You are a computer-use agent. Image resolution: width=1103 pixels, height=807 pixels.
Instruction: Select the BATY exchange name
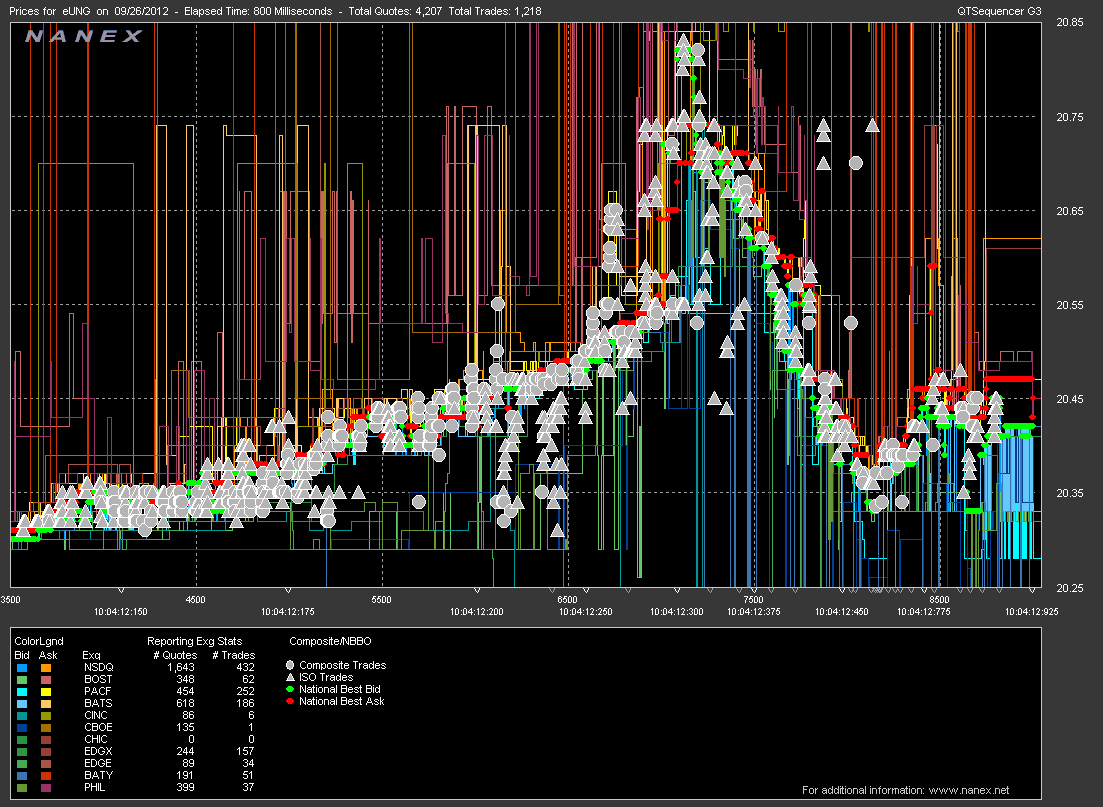(x=98, y=775)
